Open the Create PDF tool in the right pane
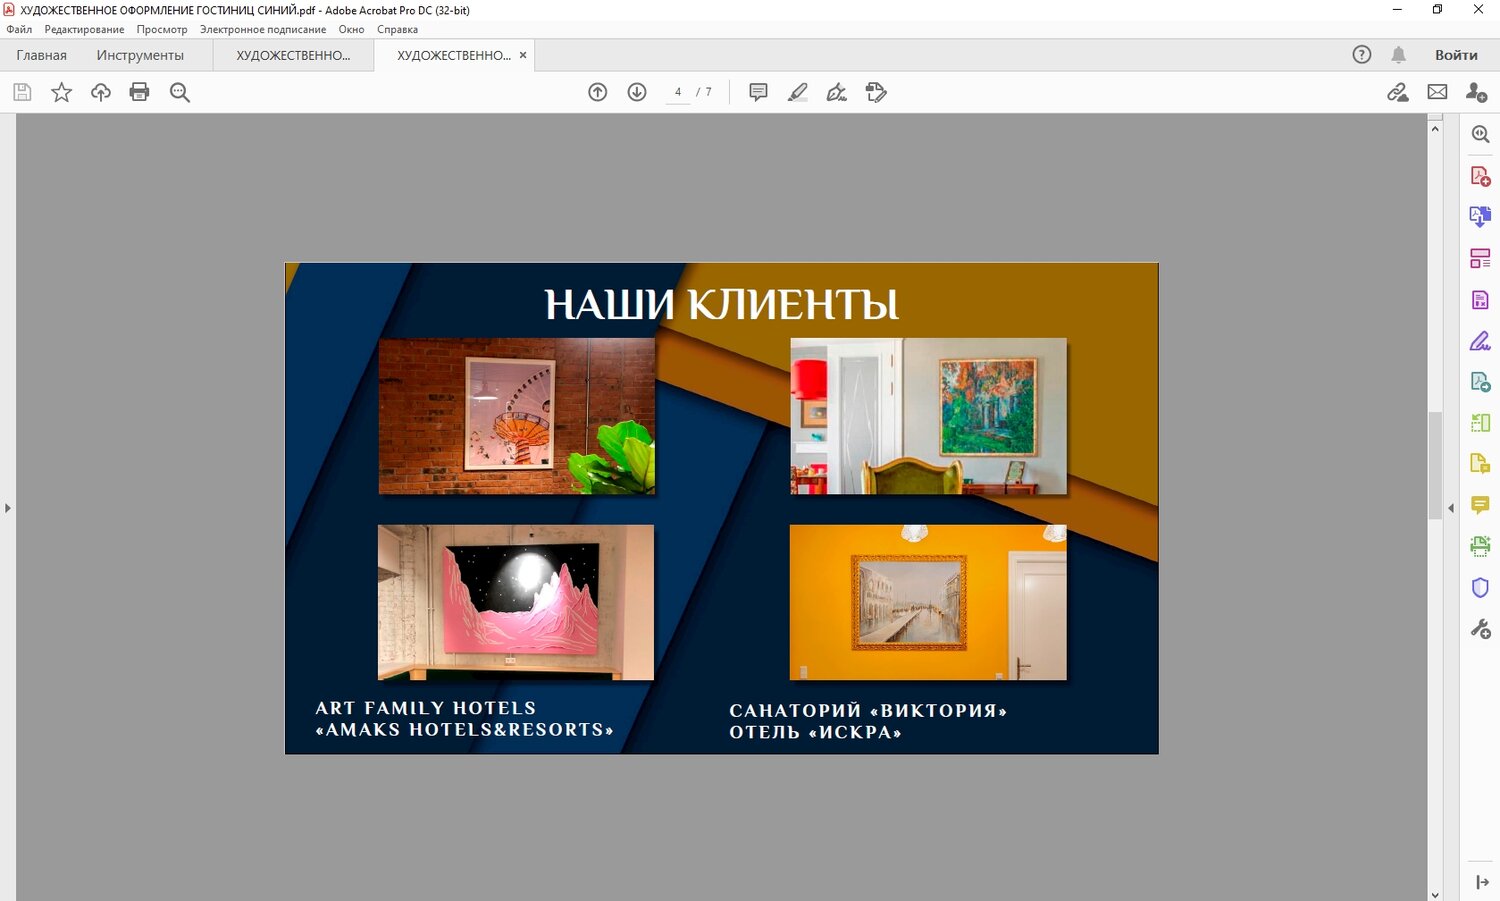 coord(1480,176)
